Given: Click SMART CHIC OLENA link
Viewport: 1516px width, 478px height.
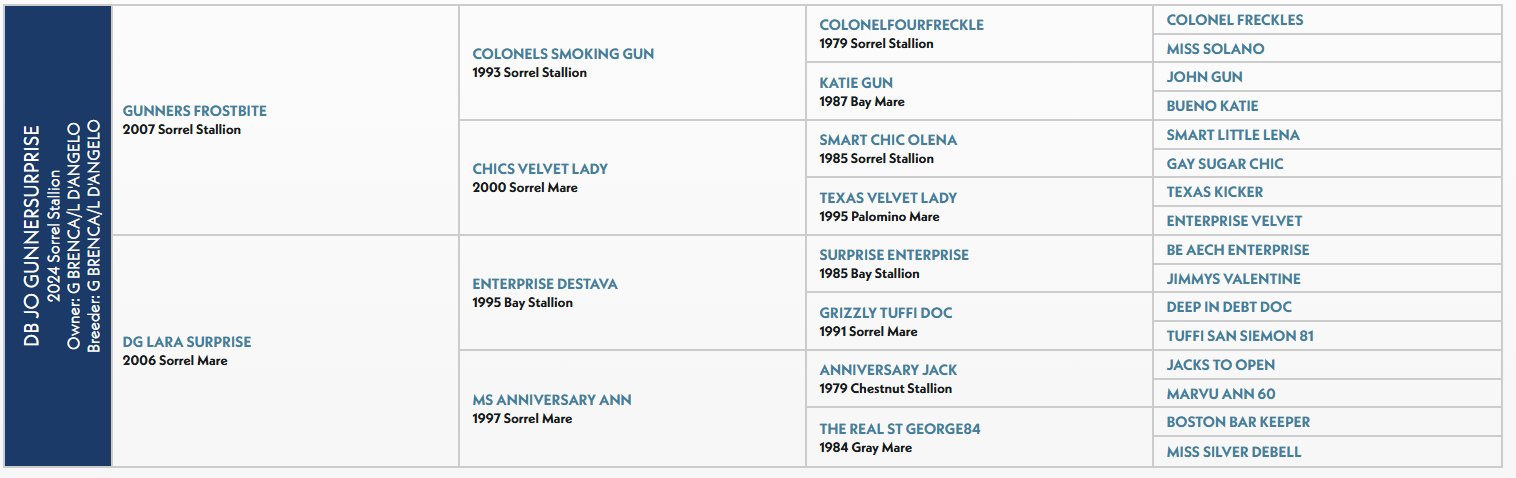Looking at the screenshot, I should click(887, 140).
